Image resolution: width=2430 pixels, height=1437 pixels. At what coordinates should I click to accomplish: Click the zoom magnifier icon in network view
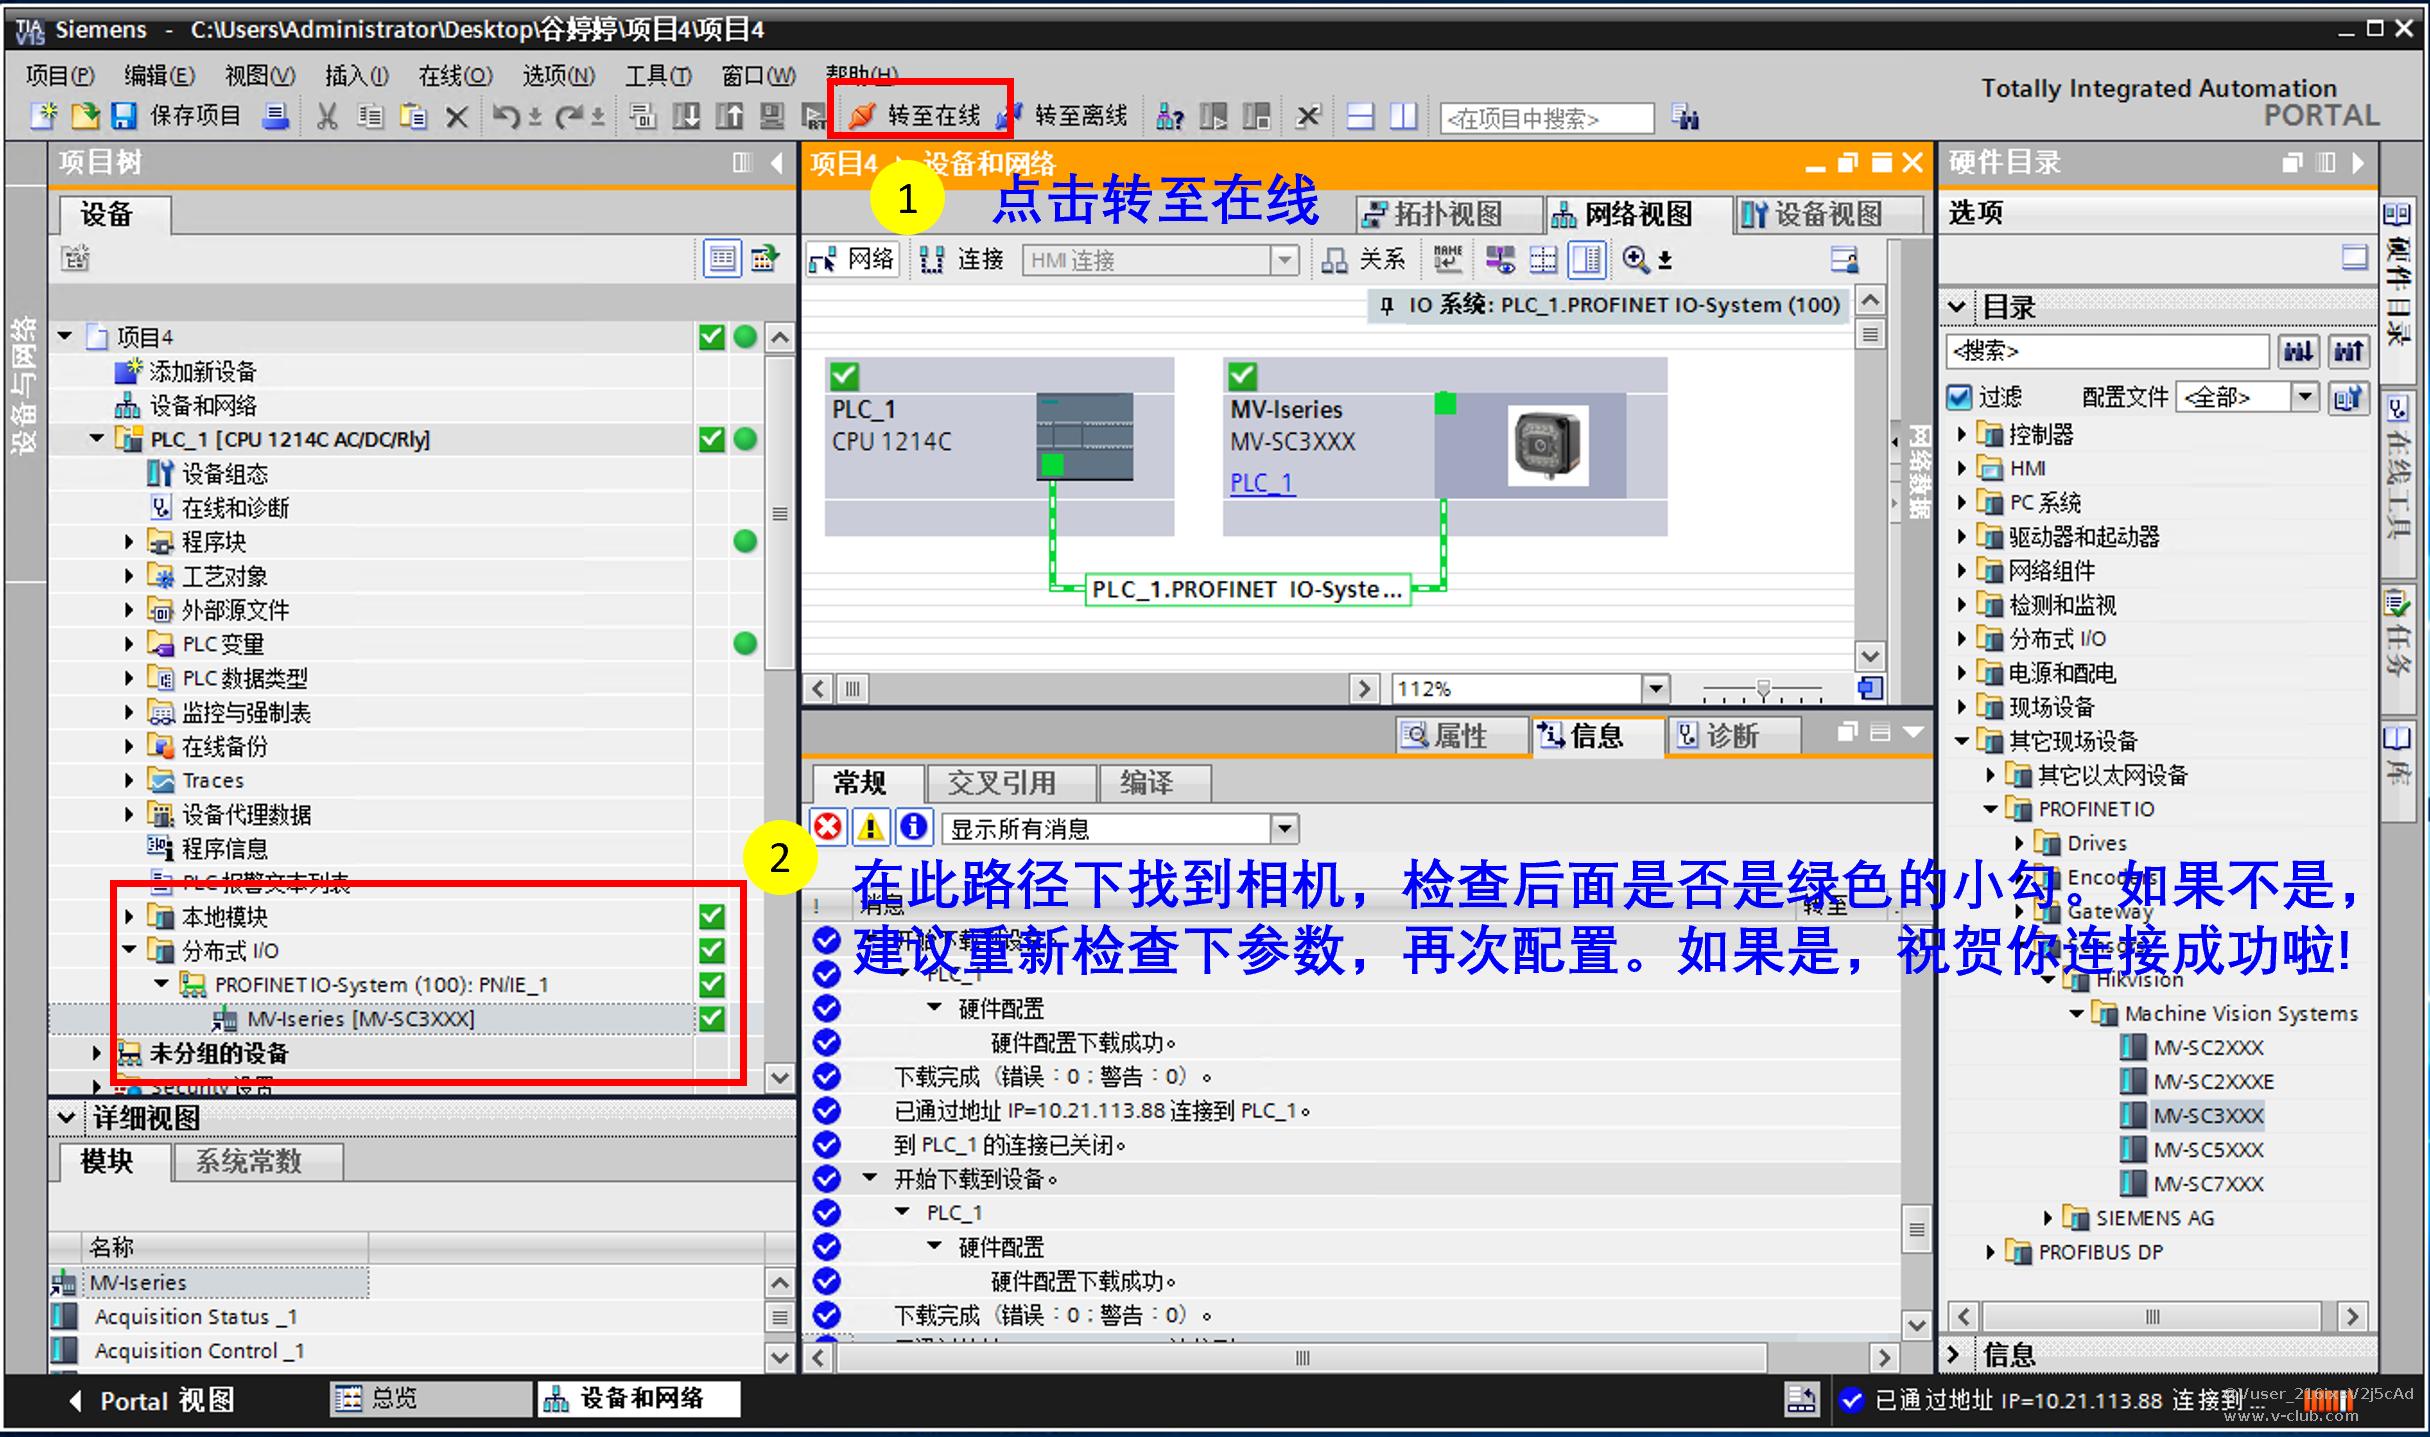tap(1636, 260)
